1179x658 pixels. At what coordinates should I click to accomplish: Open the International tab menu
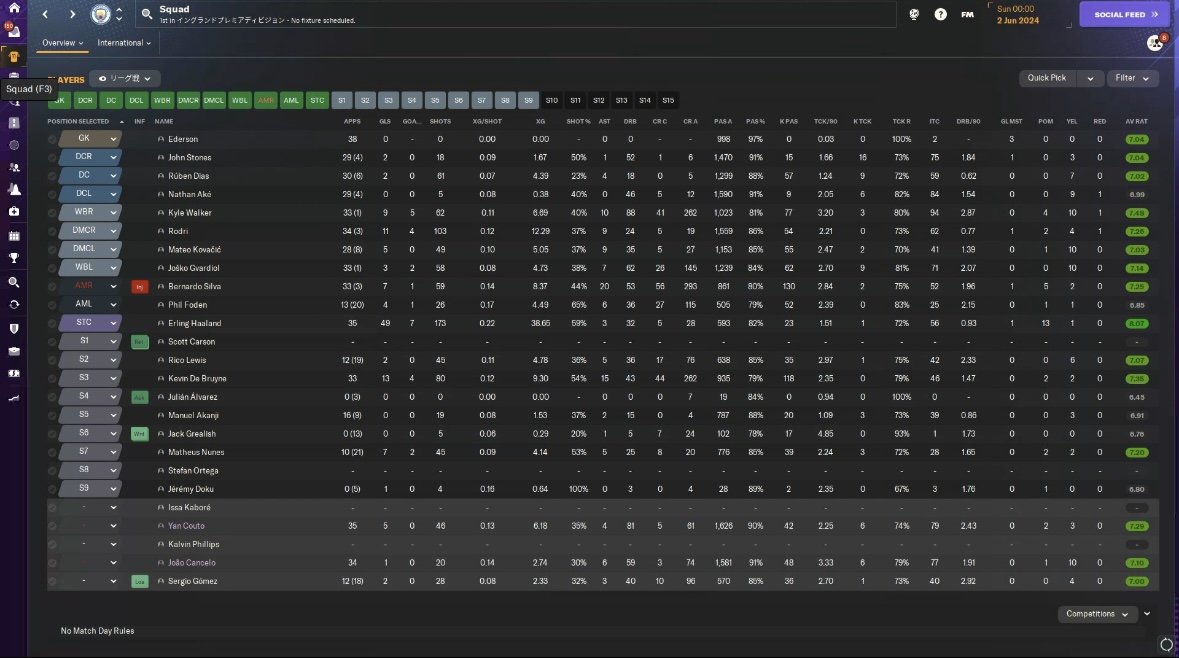point(124,43)
